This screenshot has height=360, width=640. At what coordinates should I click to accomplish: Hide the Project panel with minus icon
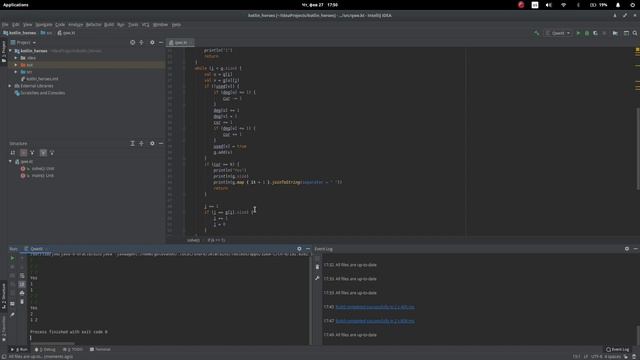(x=161, y=42)
